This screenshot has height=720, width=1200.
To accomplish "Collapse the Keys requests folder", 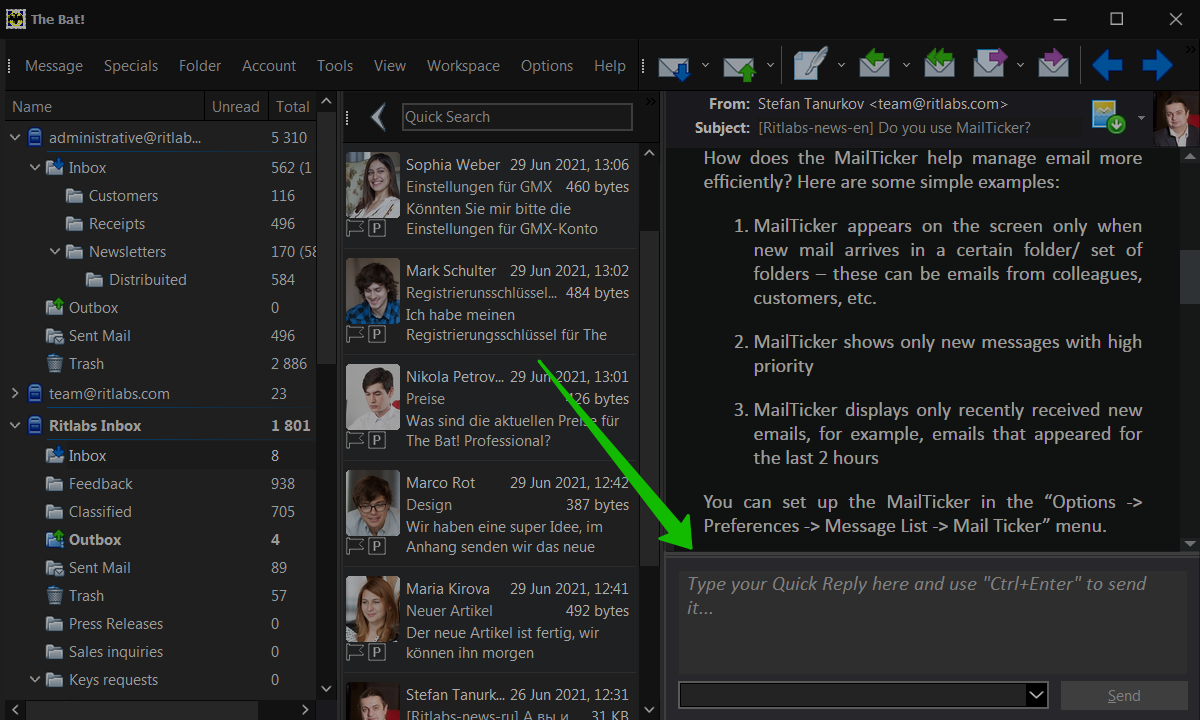I will [x=35, y=679].
